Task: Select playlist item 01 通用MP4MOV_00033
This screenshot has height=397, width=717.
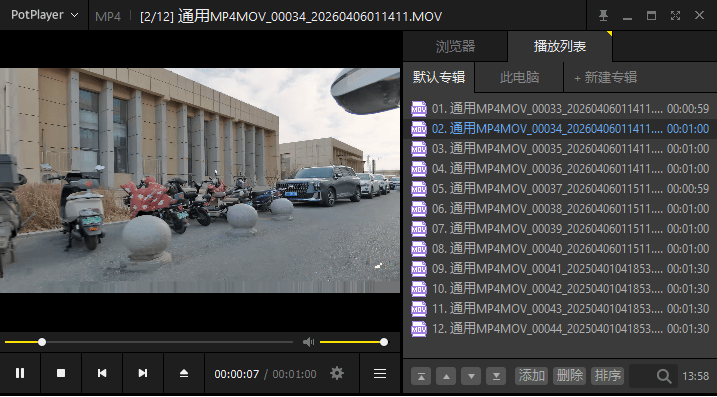Action: [x=560, y=109]
